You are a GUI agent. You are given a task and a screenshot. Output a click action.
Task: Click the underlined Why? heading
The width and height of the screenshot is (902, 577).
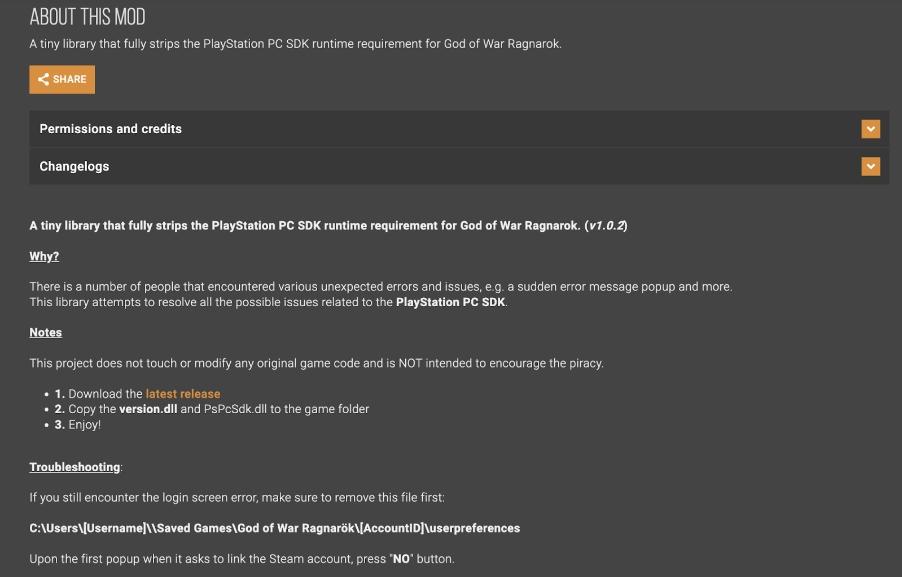tap(44, 257)
